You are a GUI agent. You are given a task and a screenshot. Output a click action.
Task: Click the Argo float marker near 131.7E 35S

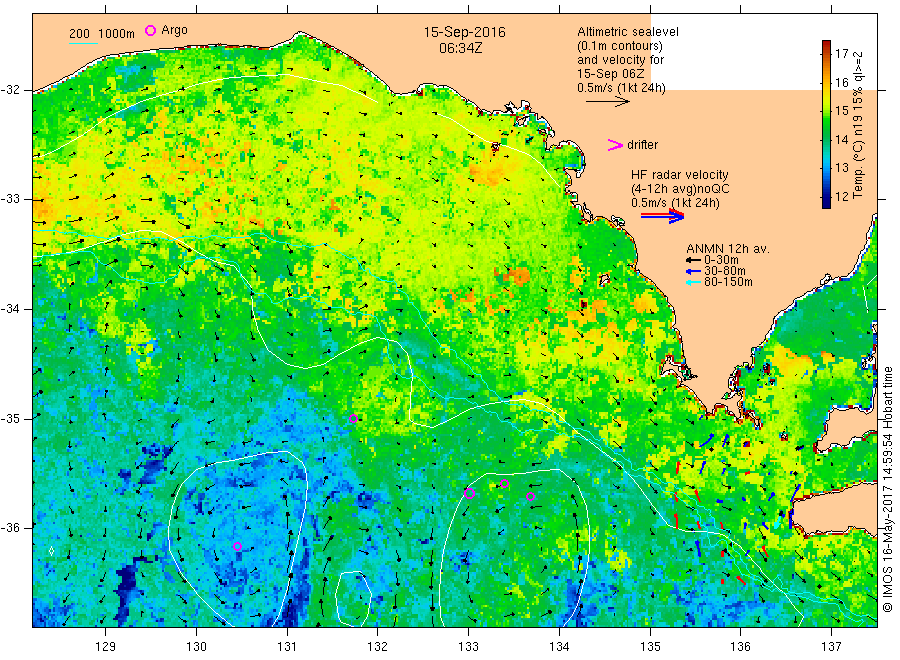tap(354, 418)
